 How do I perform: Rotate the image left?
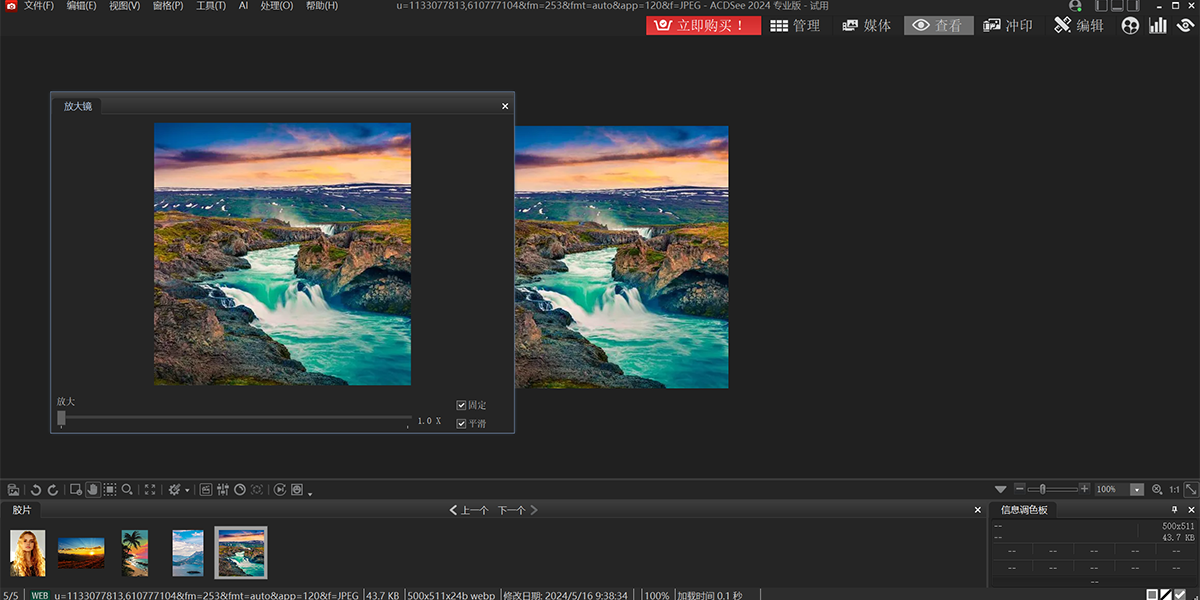coord(36,490)
